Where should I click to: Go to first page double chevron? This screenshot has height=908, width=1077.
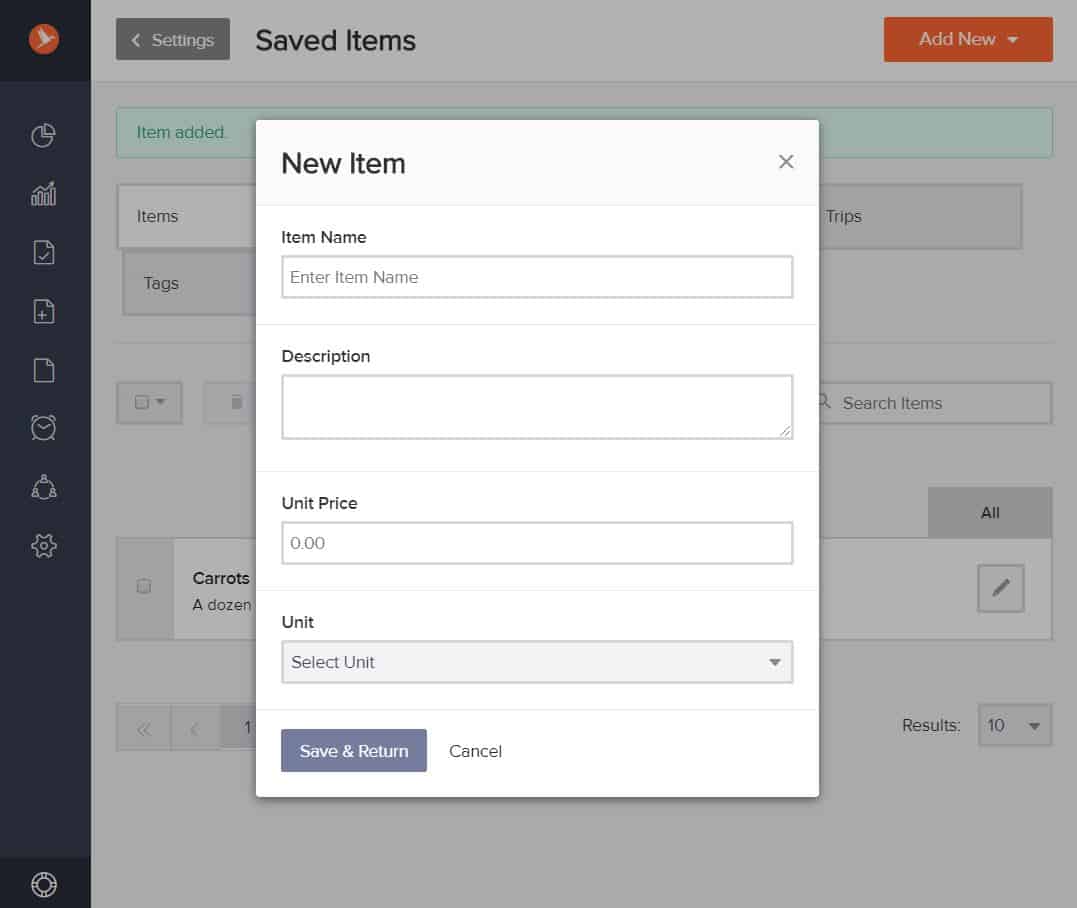point(144,728)
